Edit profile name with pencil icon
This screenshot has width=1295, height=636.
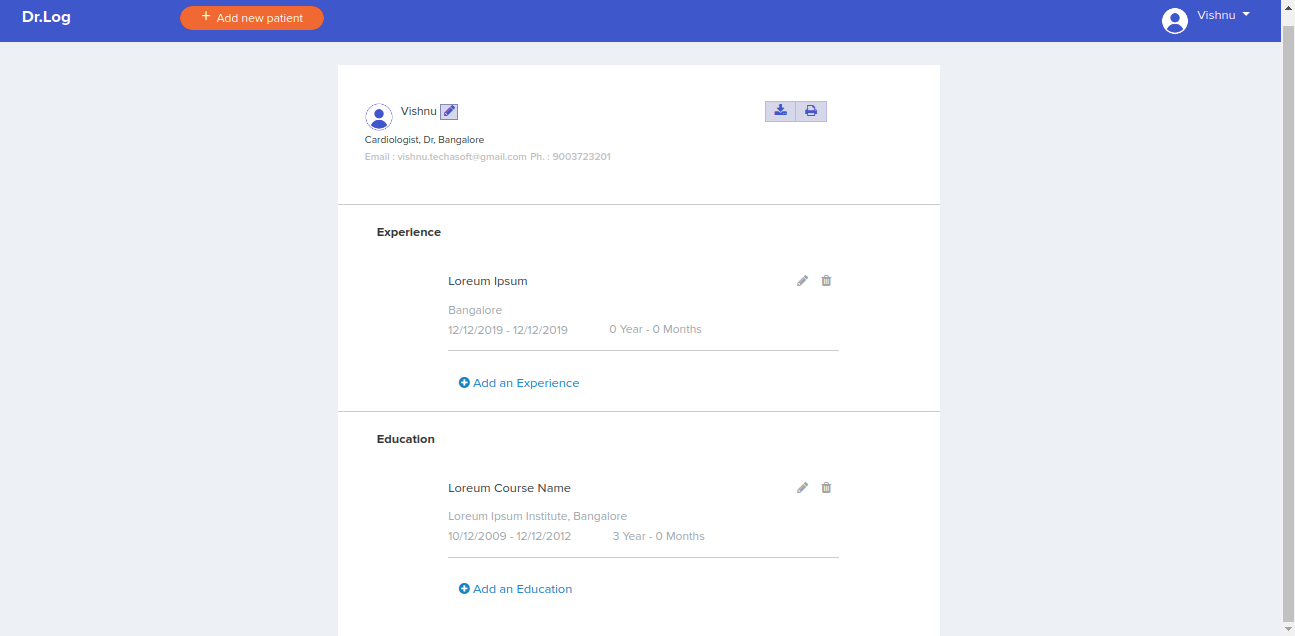tap(449, 112)
